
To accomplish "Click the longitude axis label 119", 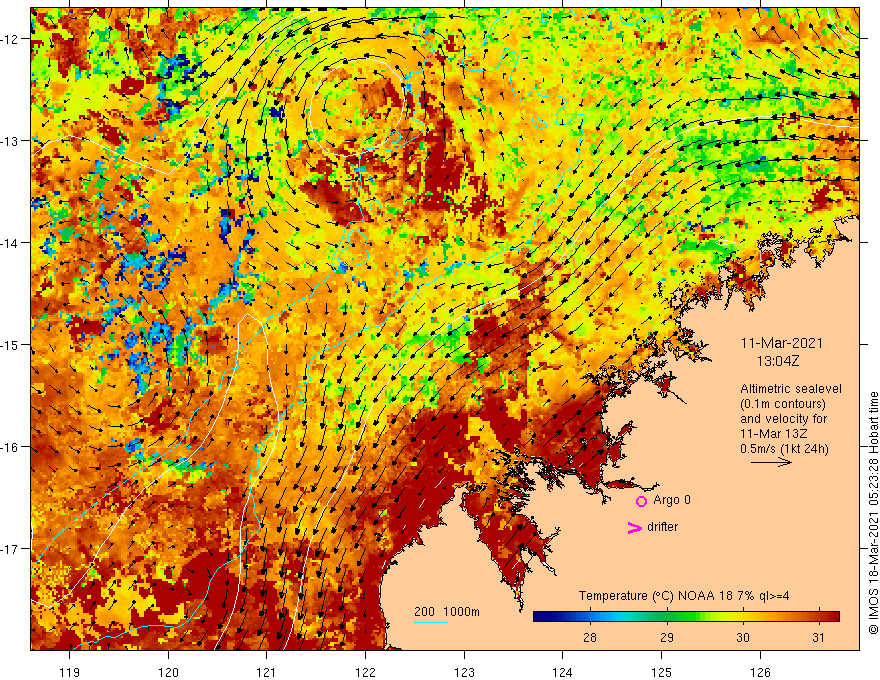I will [70, 672].
